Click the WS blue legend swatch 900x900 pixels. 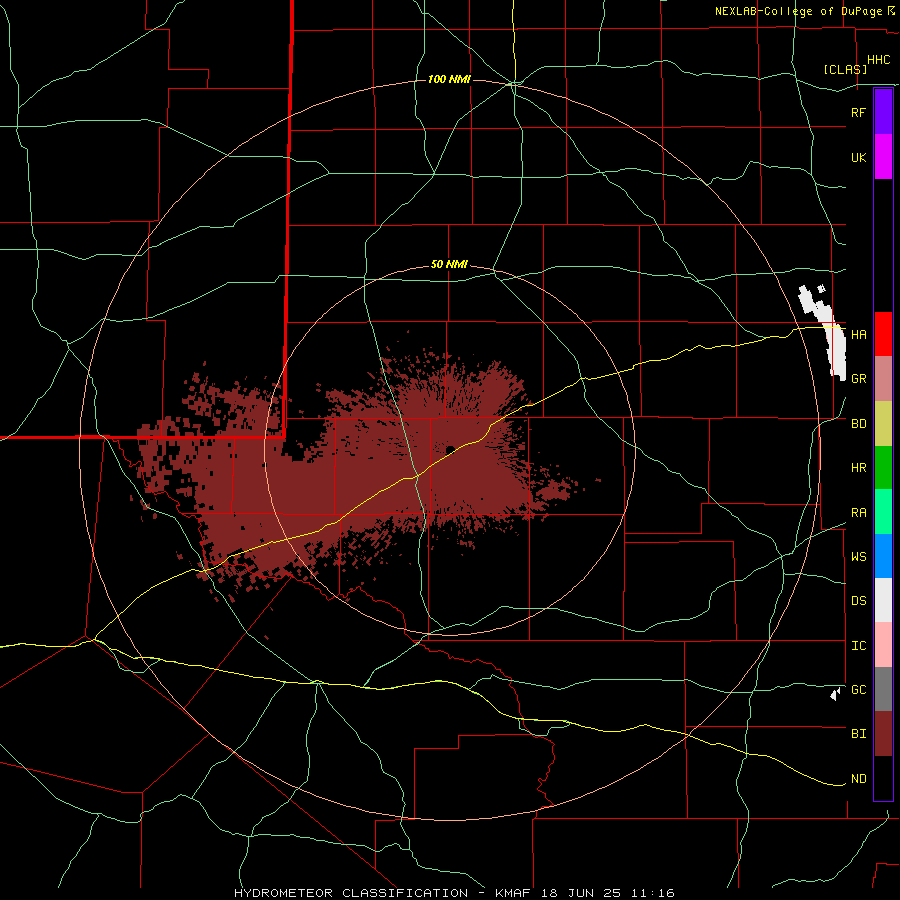tap(883, 556)
